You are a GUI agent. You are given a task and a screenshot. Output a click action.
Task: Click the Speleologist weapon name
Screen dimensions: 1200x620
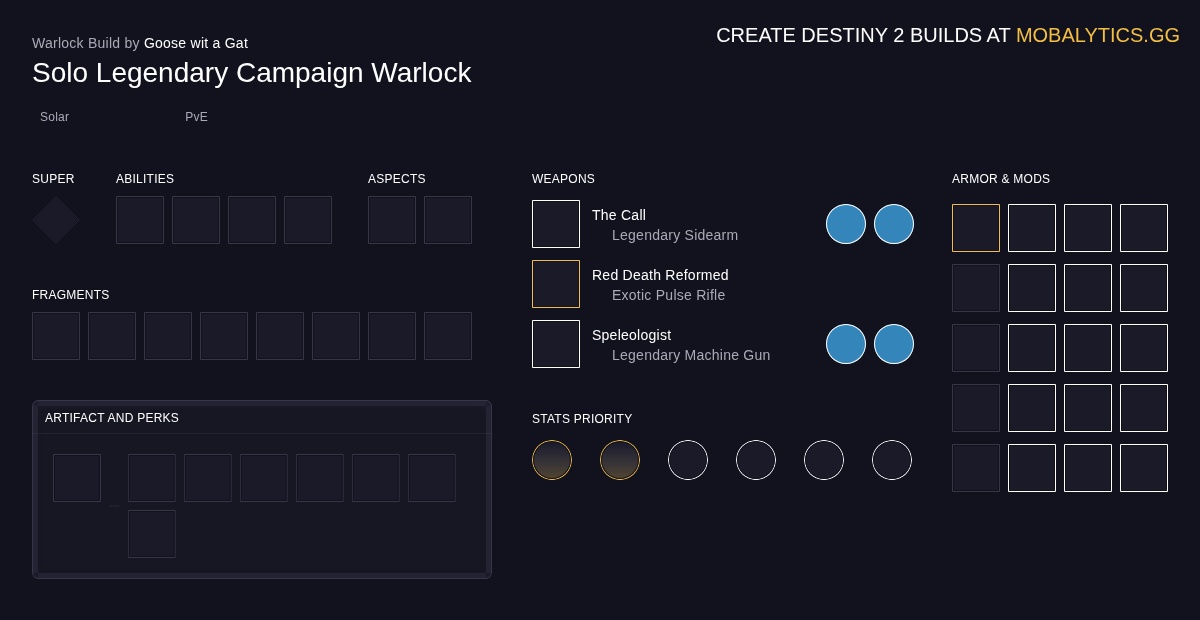[x=631, y=335]
